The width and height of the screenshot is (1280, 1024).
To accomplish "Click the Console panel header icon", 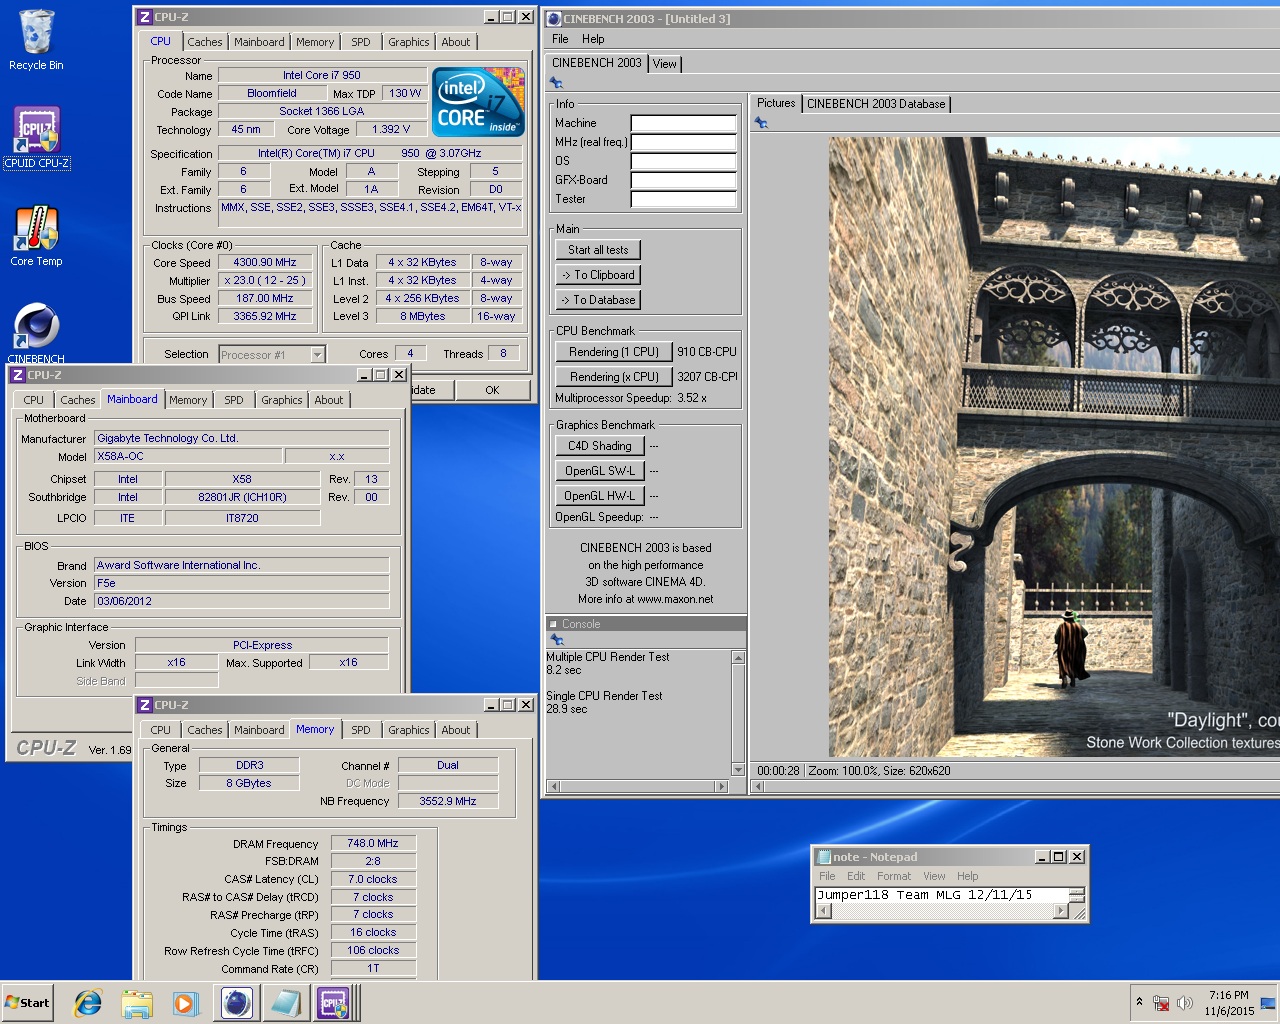I will (x=553, y=624).
